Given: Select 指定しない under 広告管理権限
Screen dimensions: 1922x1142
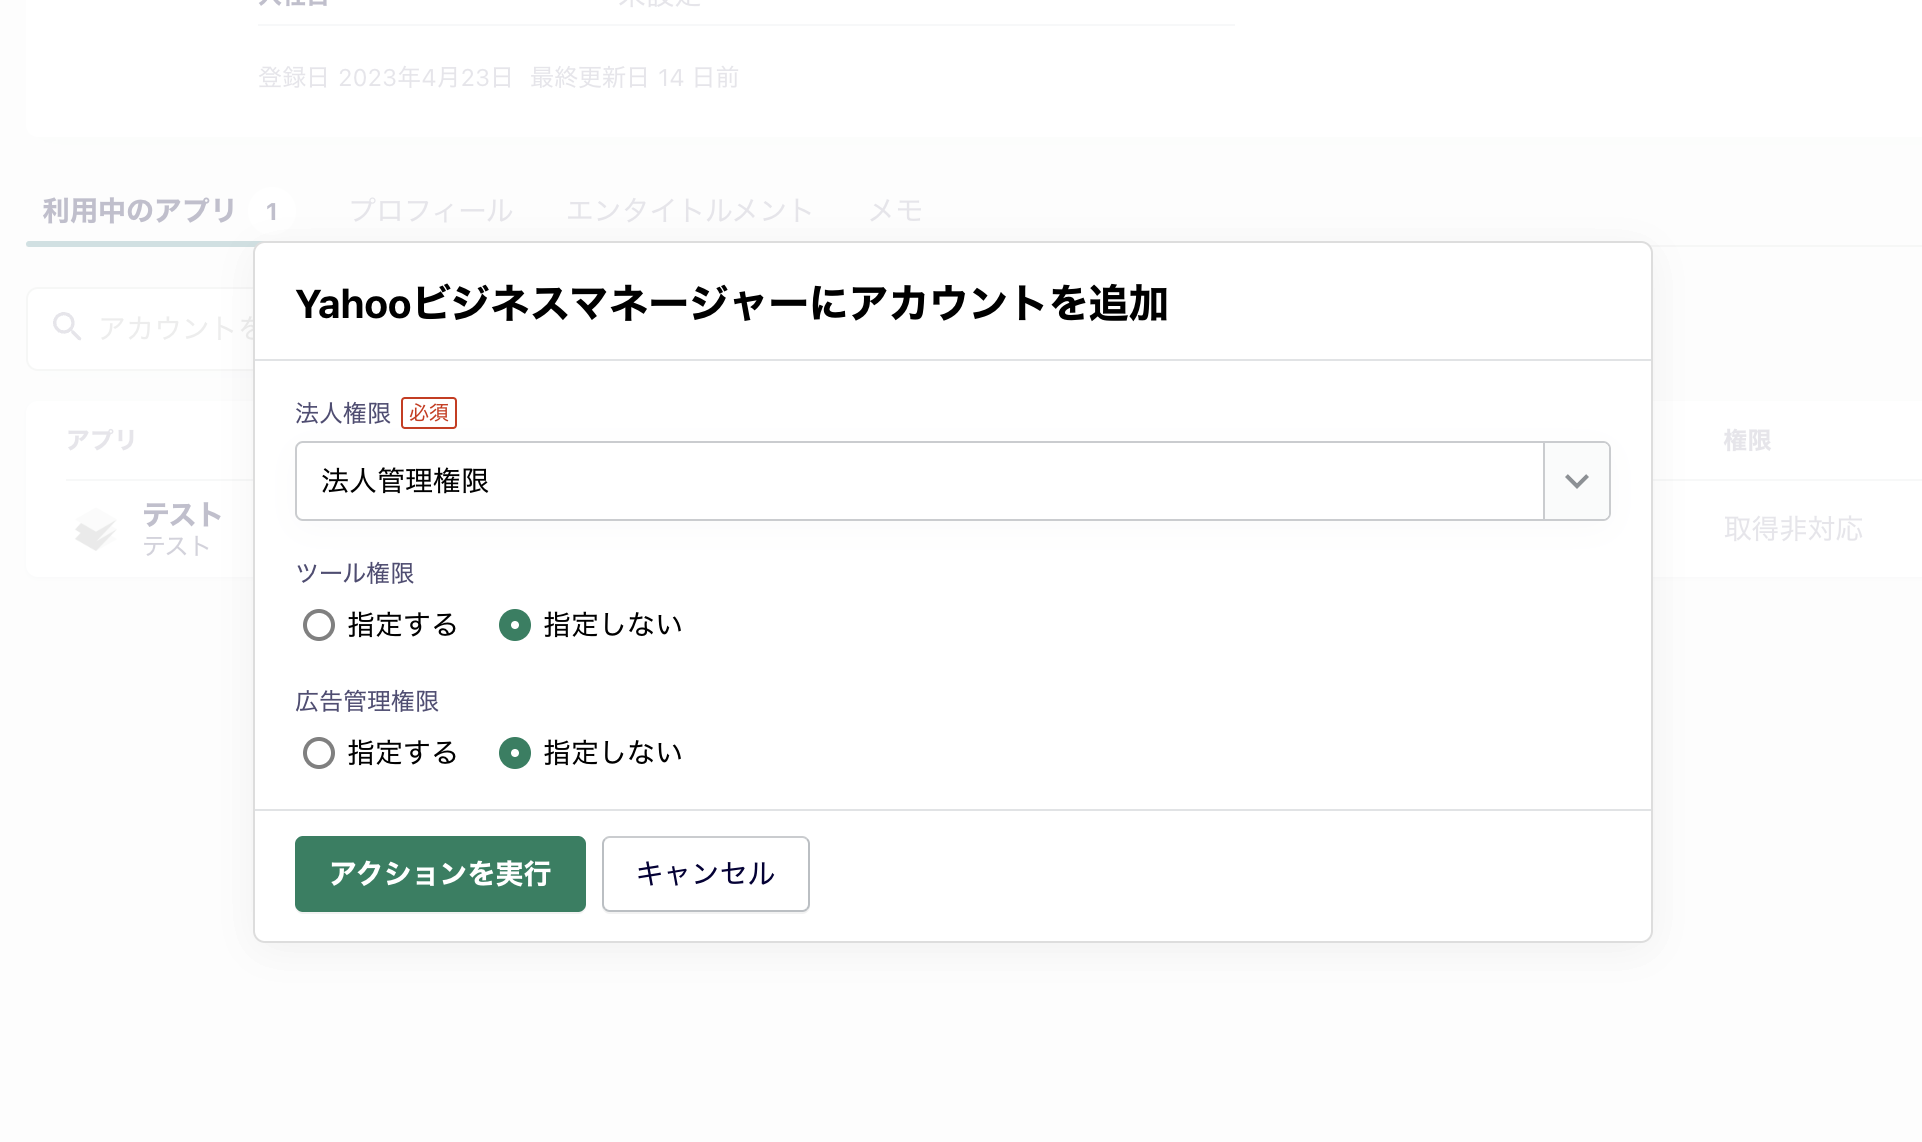Looking at the screenshot, I should click(515, 753).
